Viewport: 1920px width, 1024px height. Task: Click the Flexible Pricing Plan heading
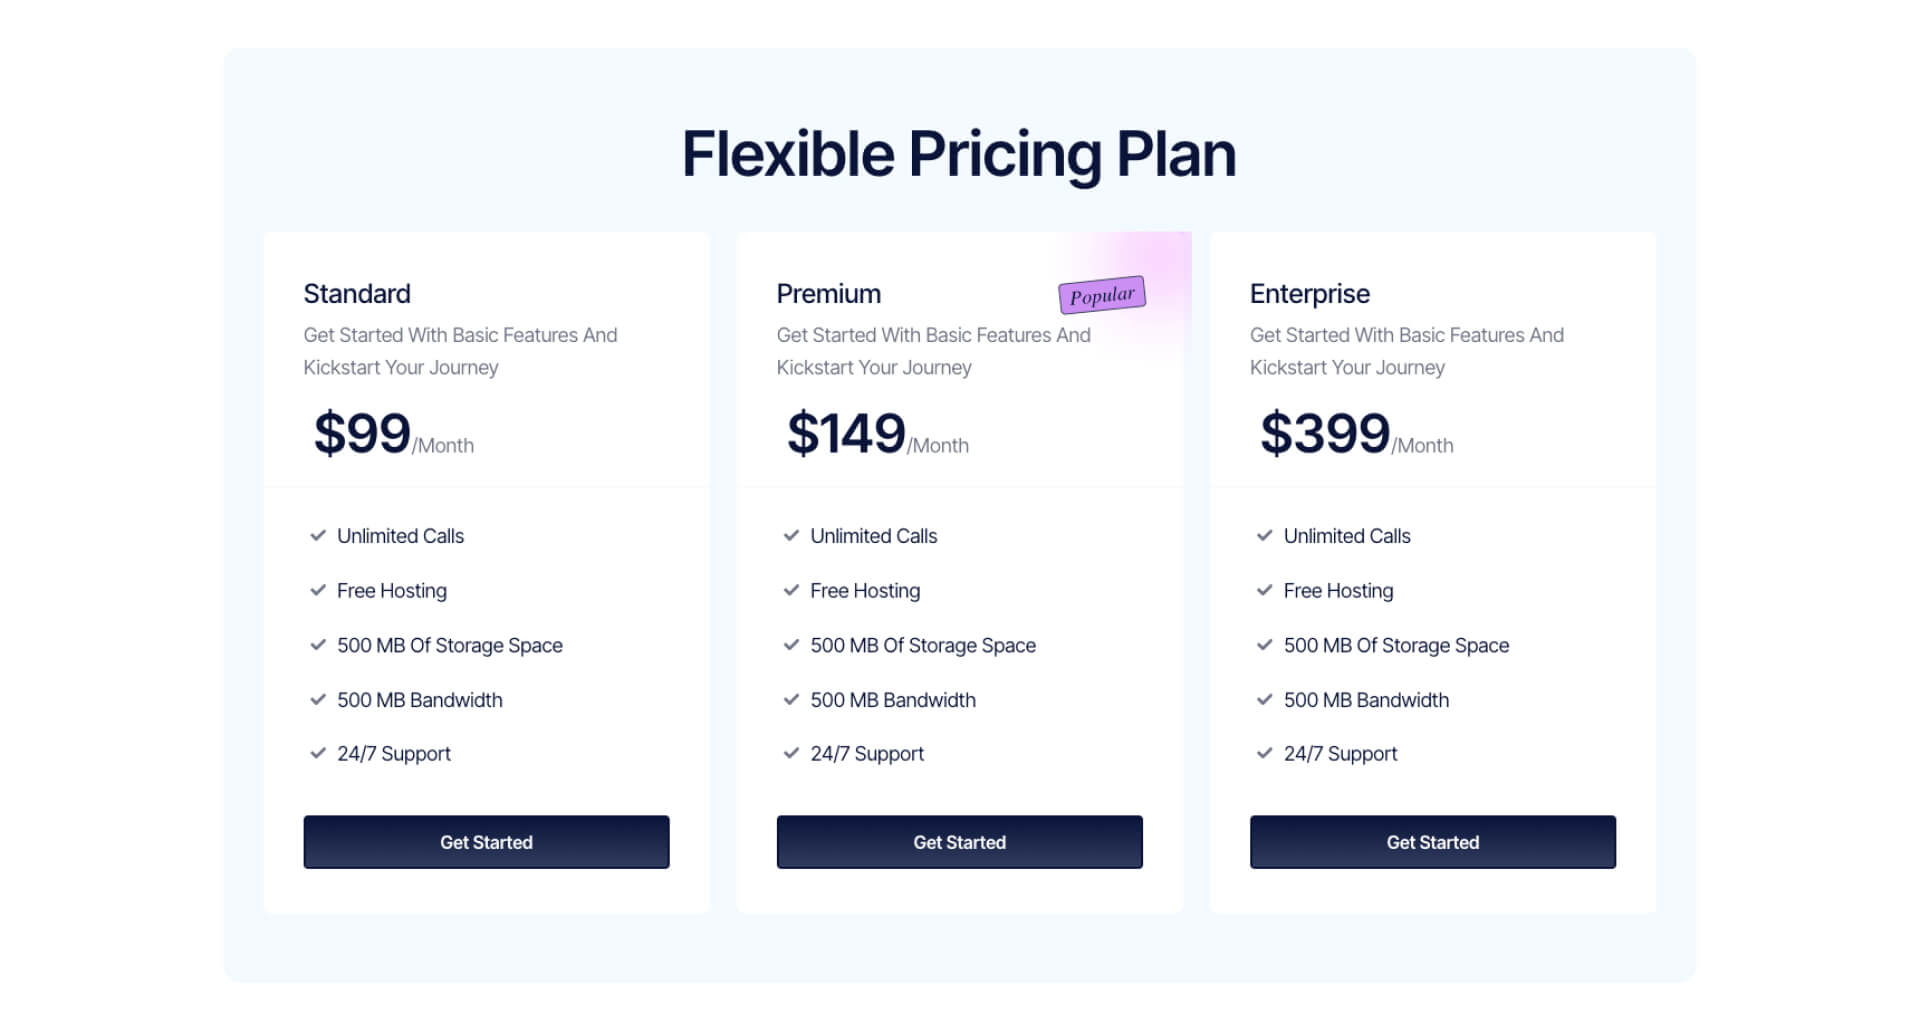[x=959, y=155]
